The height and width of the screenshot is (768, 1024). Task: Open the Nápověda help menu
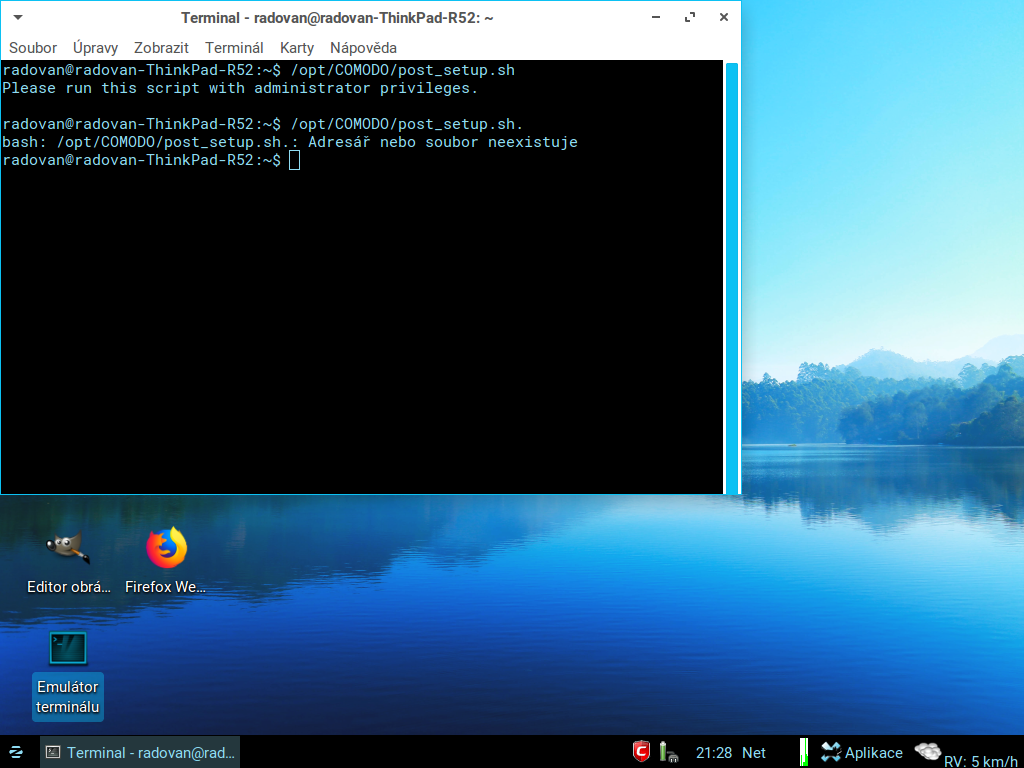click(363, 48)
